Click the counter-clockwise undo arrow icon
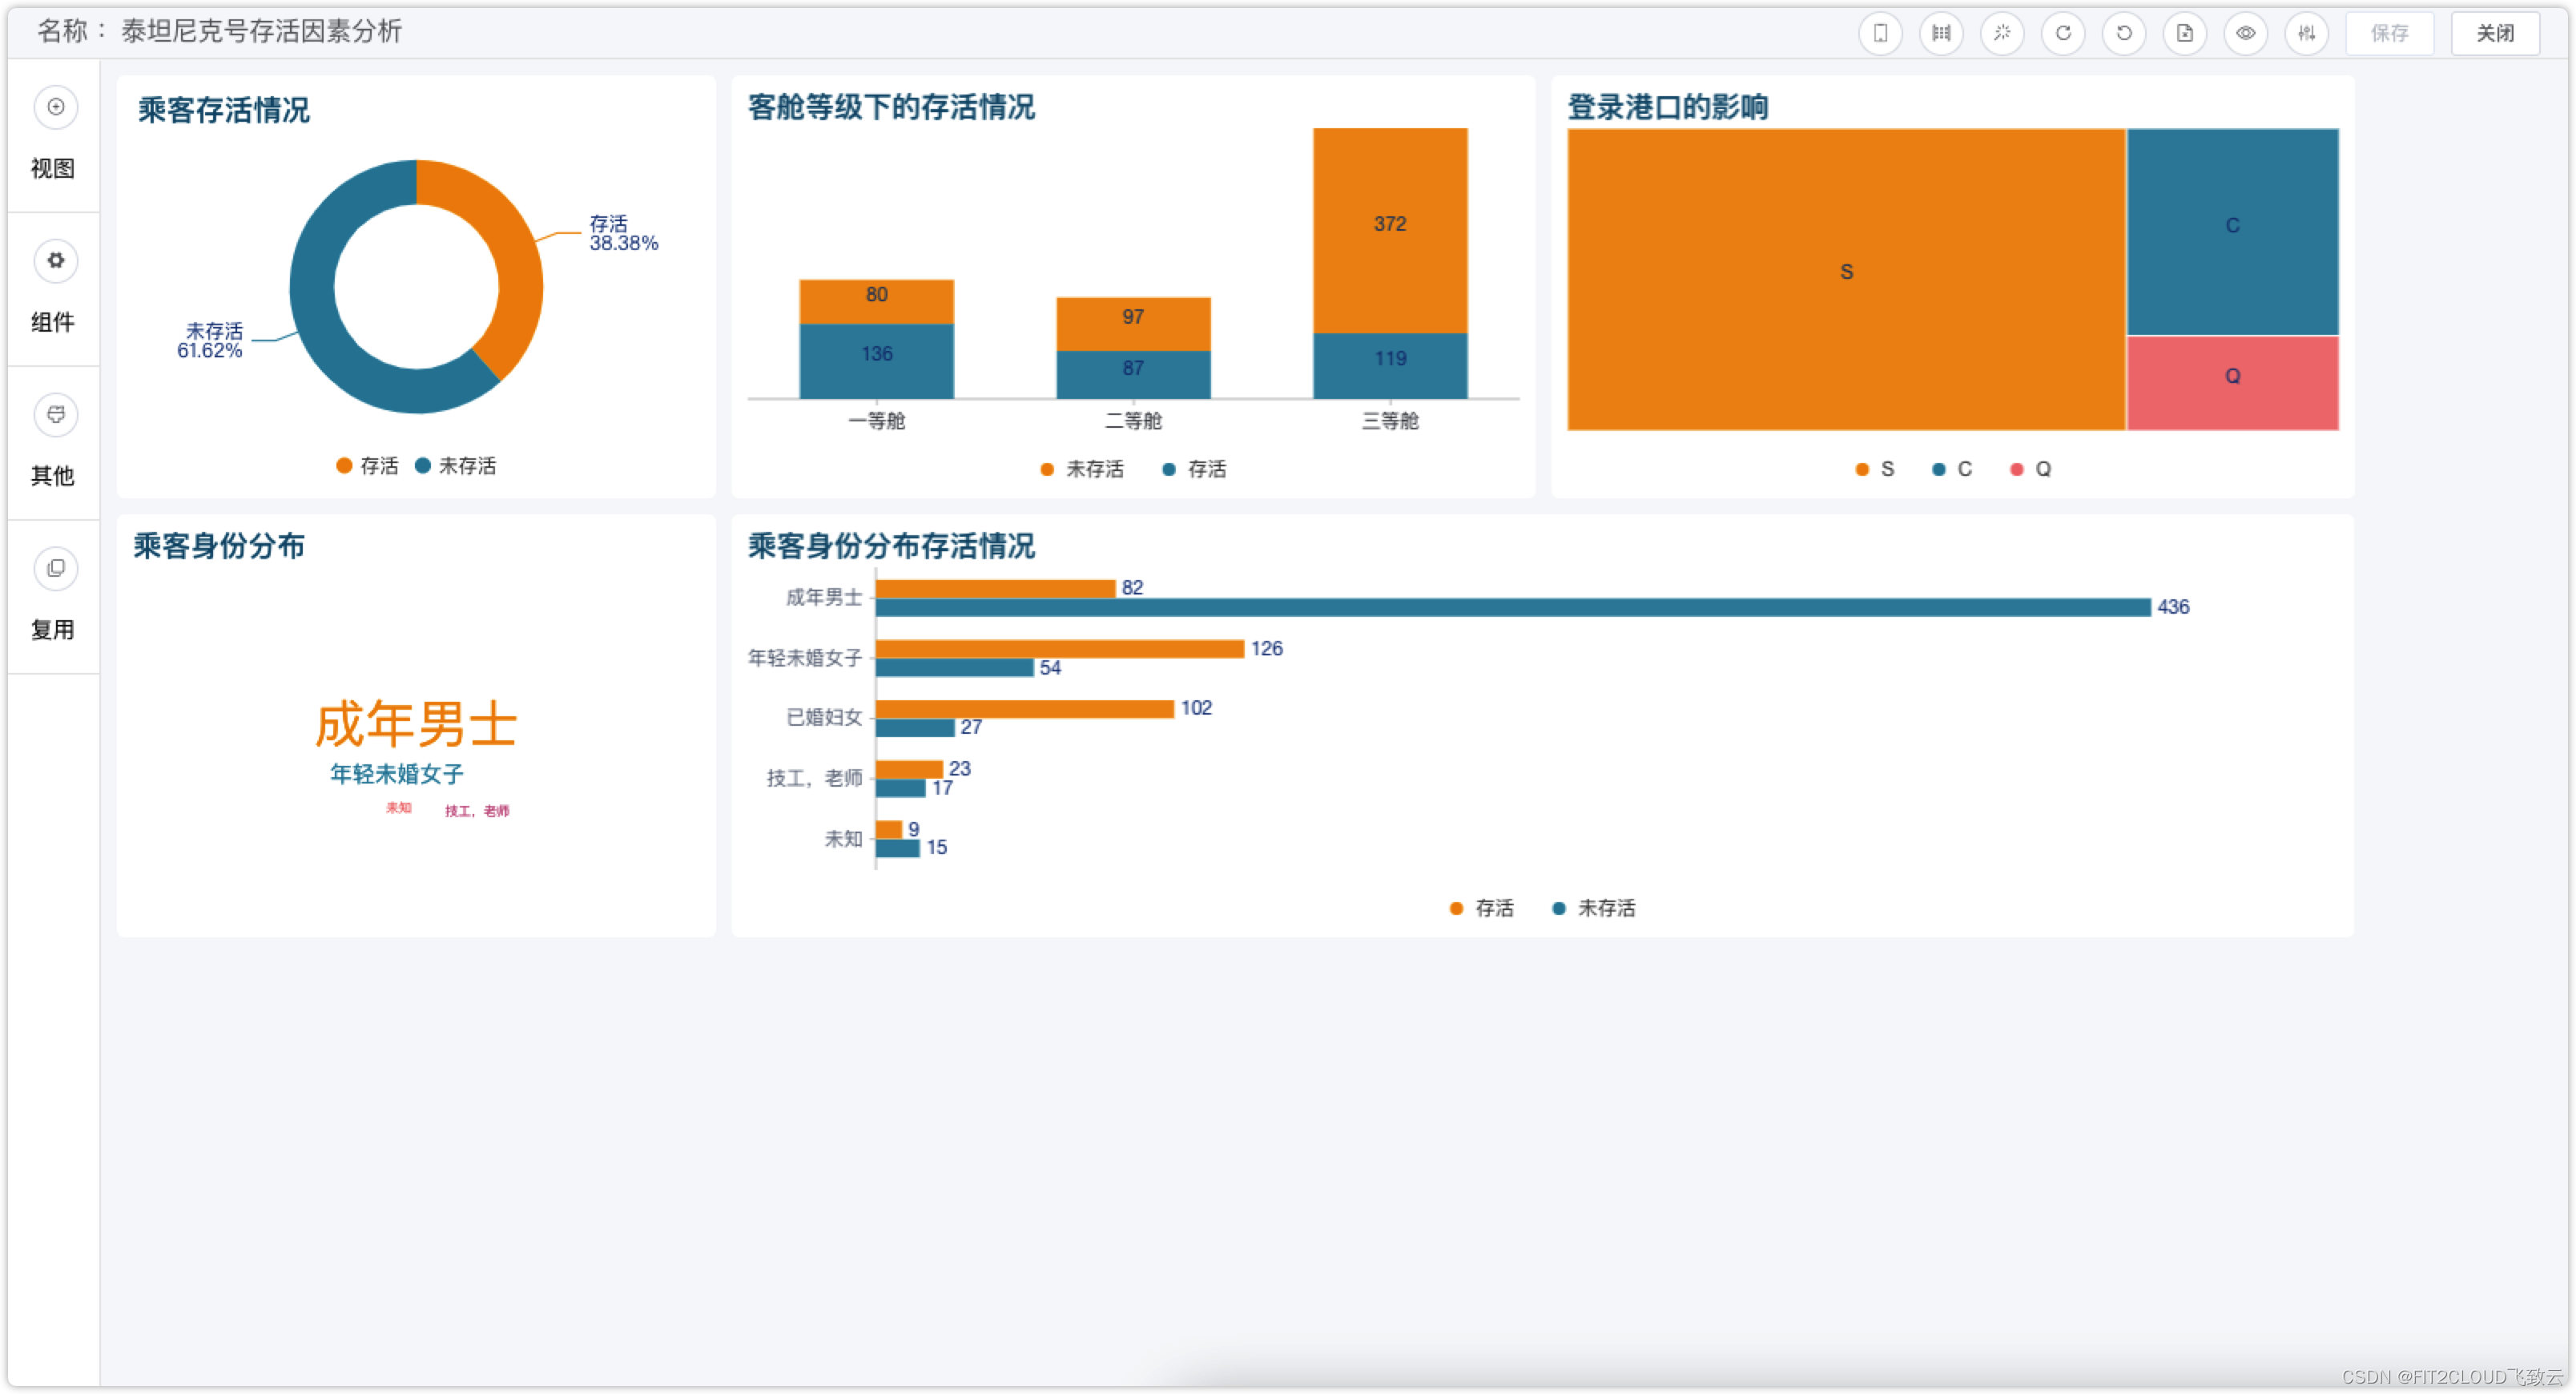 click(x=2124, y=33)
